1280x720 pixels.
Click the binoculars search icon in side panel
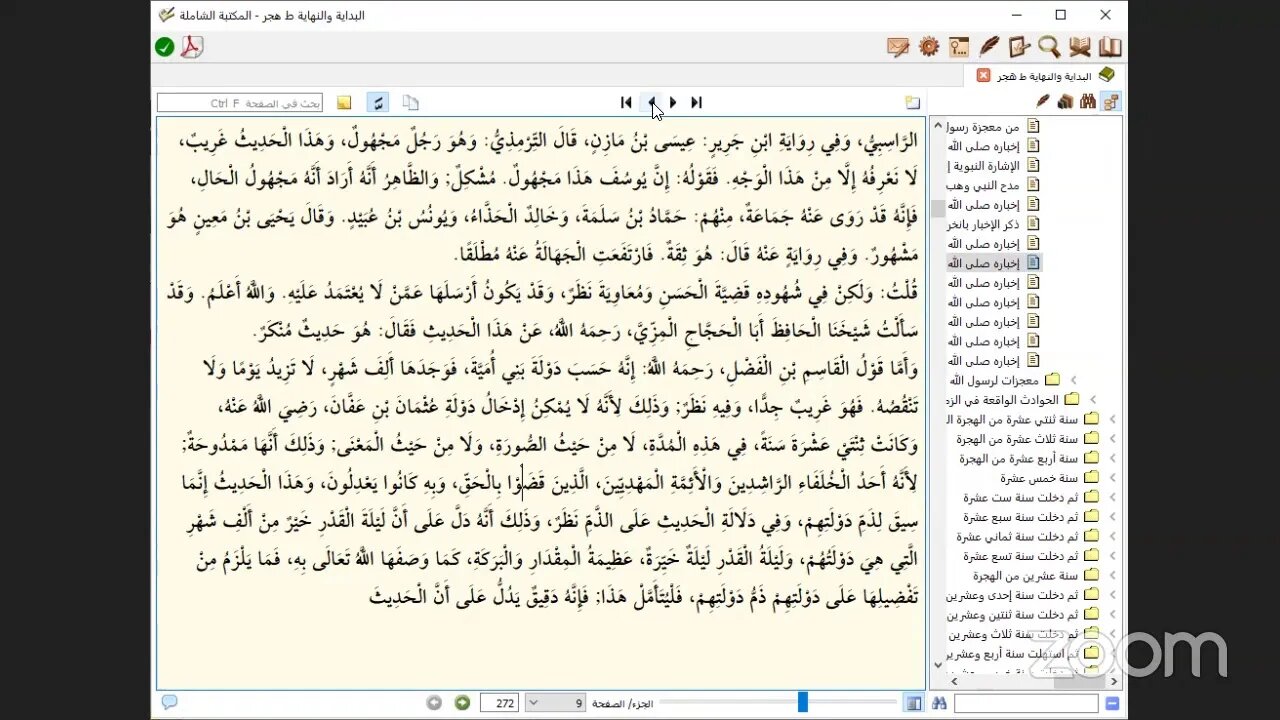1087,101
